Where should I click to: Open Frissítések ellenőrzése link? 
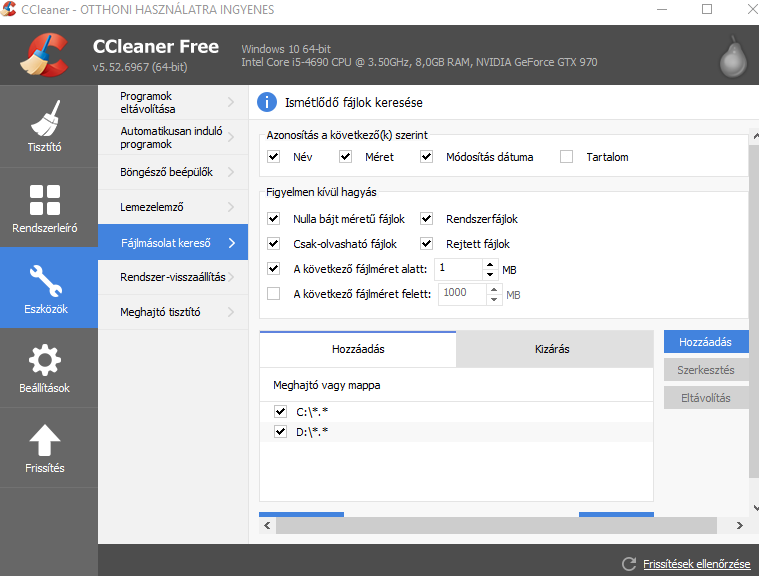[697, 564]
